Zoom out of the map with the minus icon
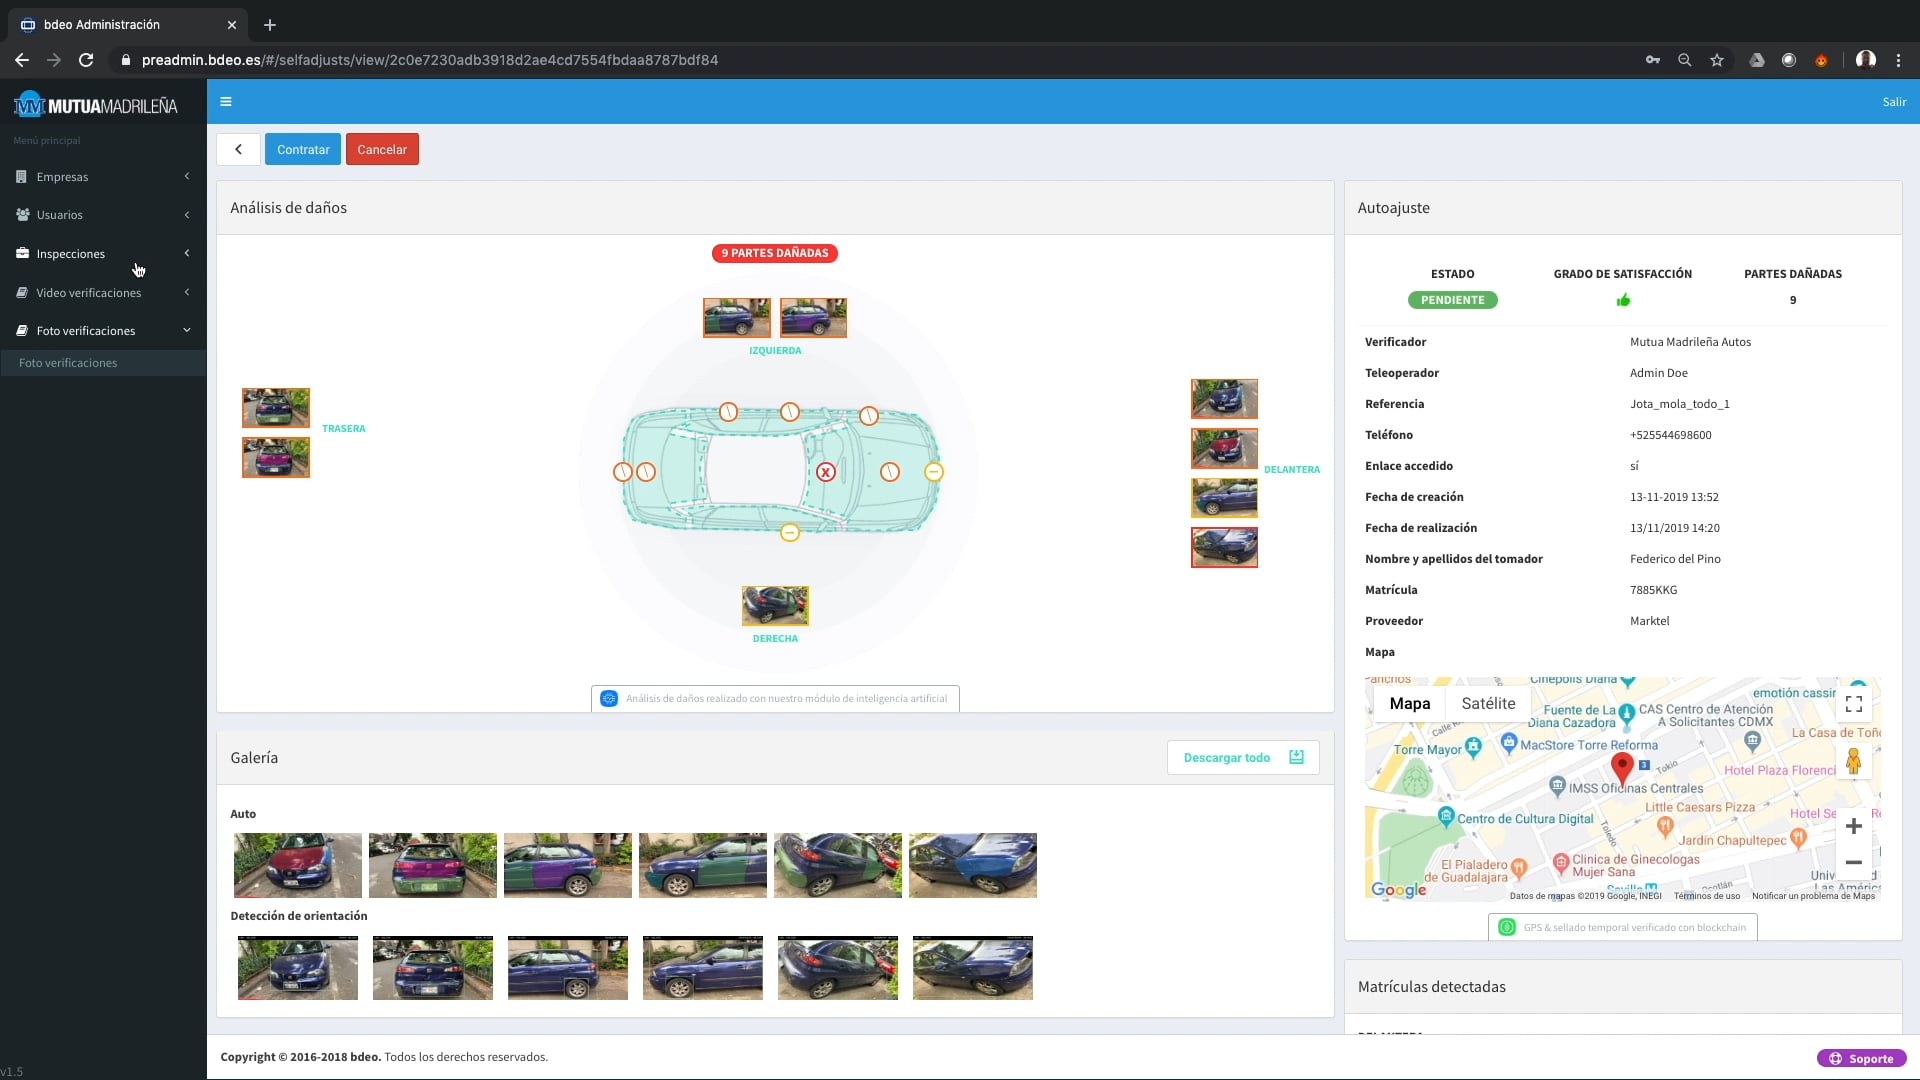Image resolution: width=1920 pixels, height=1080 pixels. [x=1853, y=862]
